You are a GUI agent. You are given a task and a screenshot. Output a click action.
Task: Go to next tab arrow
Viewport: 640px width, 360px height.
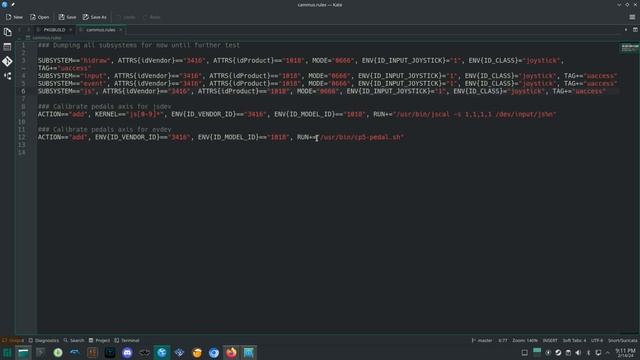click(x=29, y=30)
